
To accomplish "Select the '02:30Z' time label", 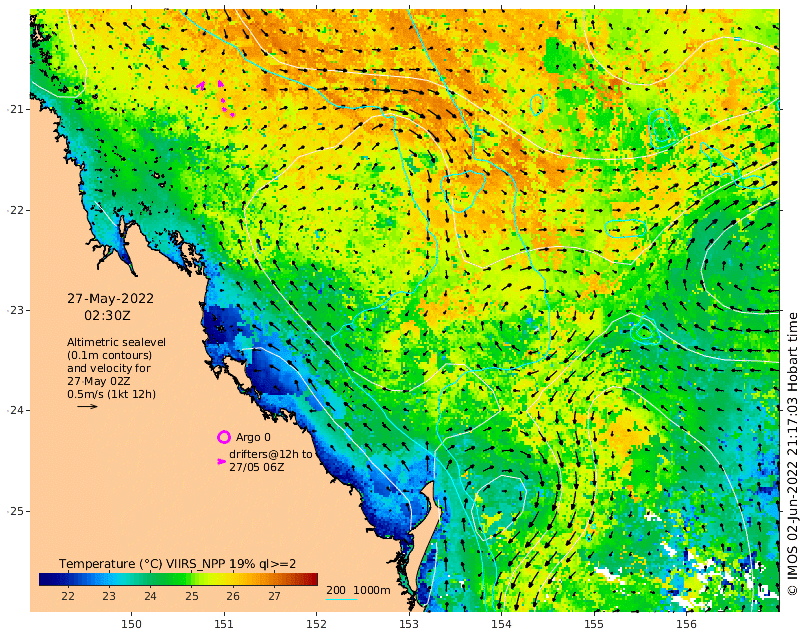I will (x=107, y=316).
